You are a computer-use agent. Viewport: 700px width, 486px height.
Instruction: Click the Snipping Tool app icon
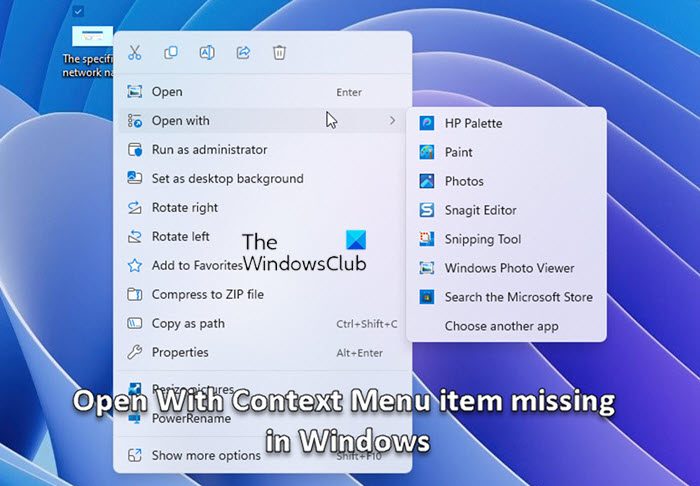pyautogui.click(x=427, y=239)
